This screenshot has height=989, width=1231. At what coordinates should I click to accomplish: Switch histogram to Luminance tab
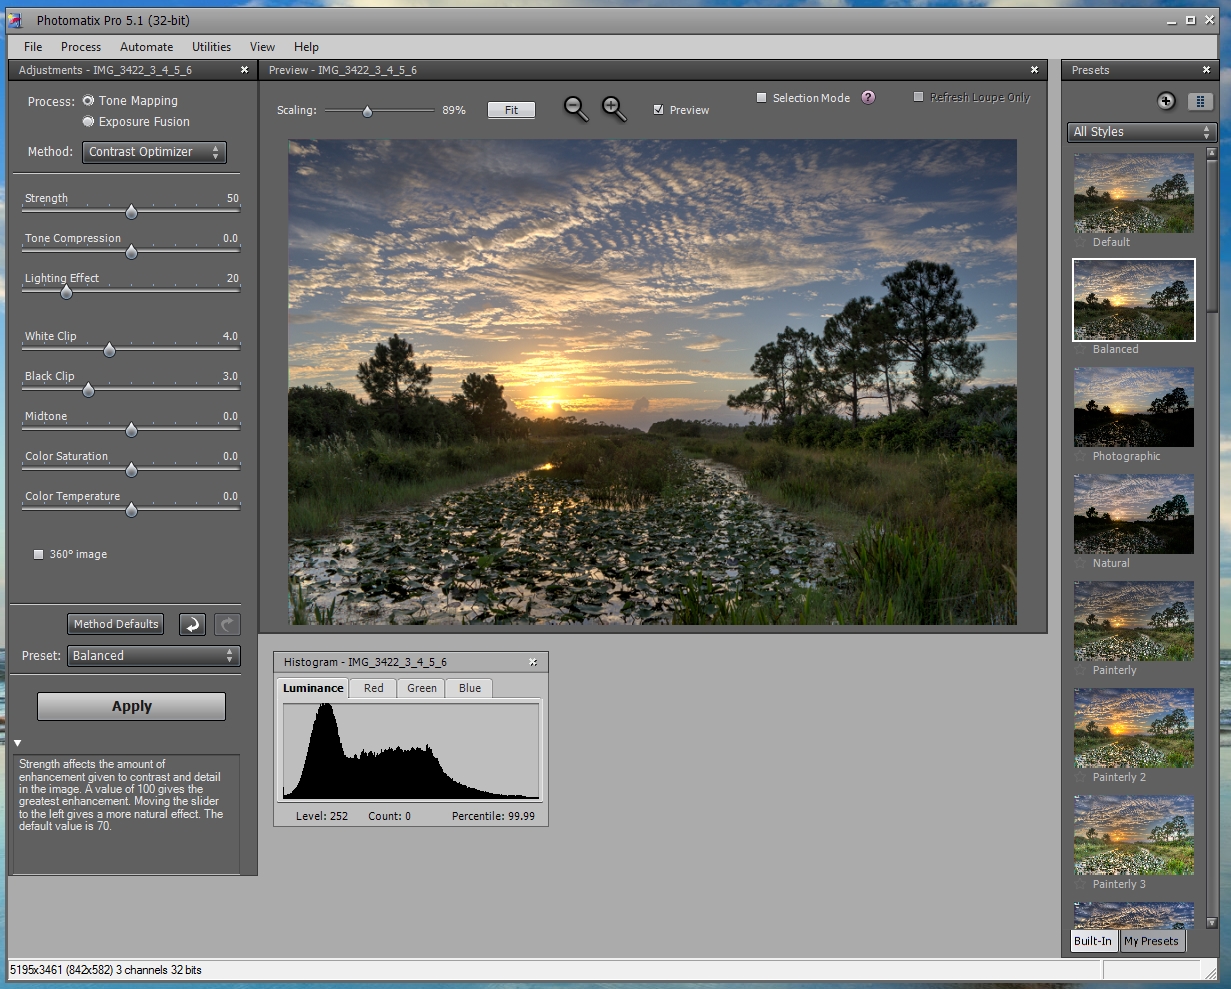313,688
